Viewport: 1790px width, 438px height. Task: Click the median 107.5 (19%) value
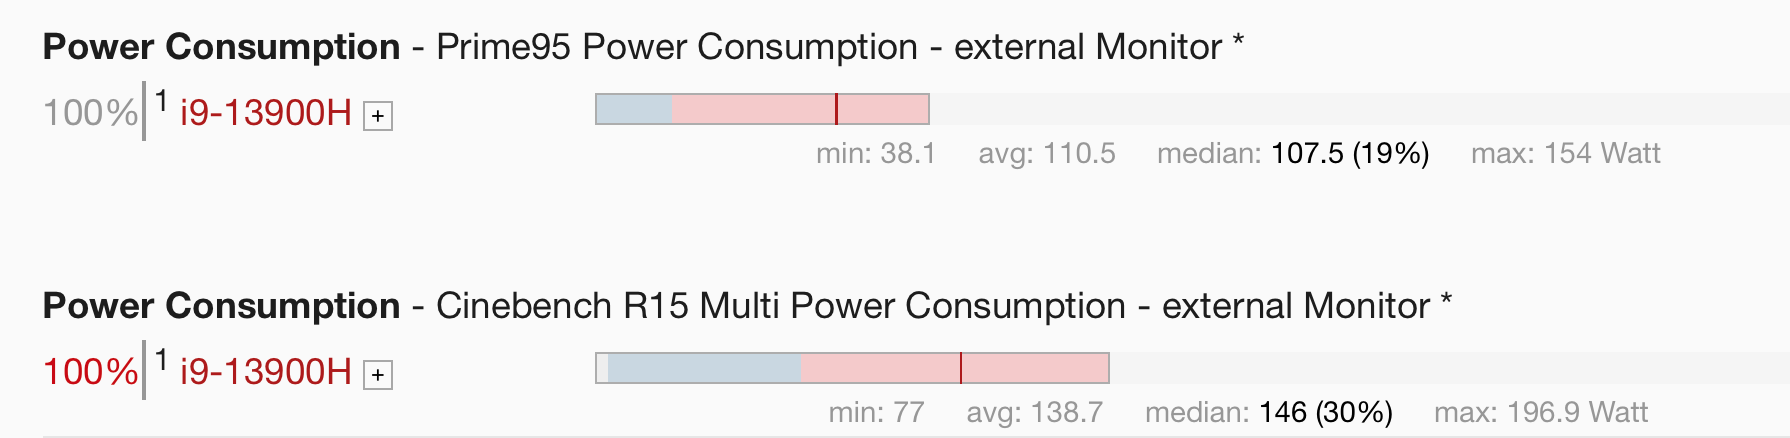(x=1349, y=153)
